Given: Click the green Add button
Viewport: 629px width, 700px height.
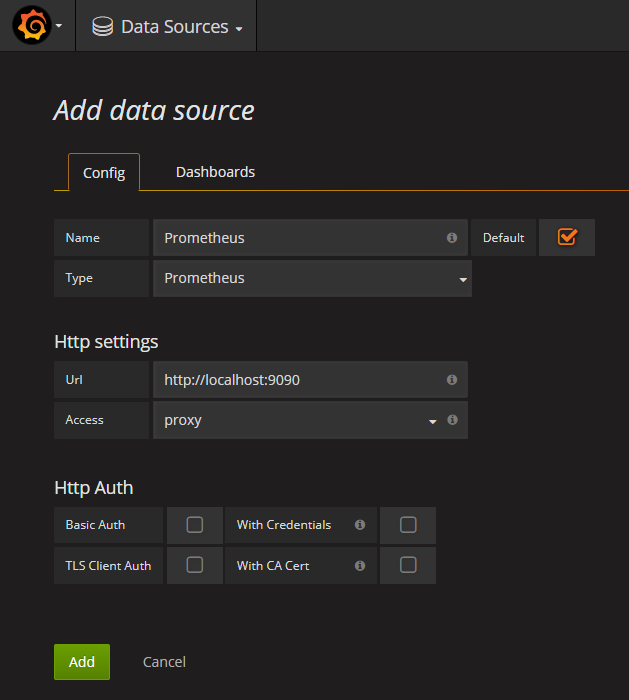Looking at the screenshot, I should point(82,662).
